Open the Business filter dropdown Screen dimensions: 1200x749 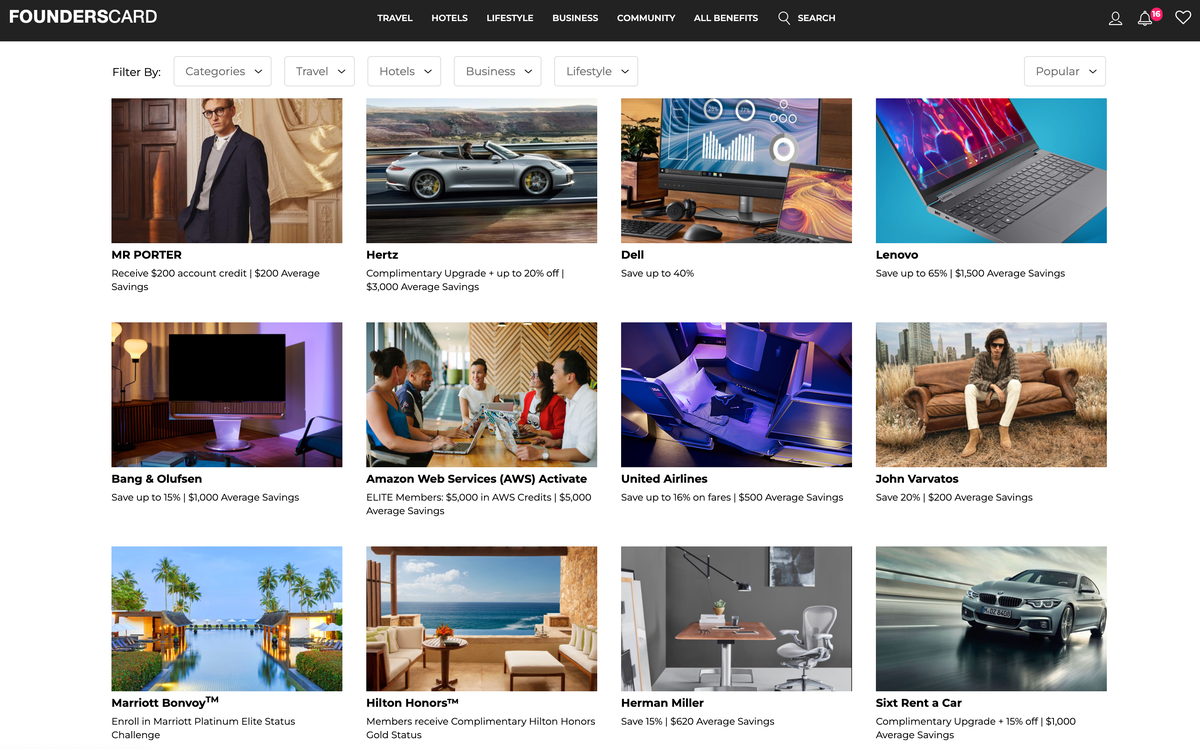pyautogui.click(x=497, y=71)
